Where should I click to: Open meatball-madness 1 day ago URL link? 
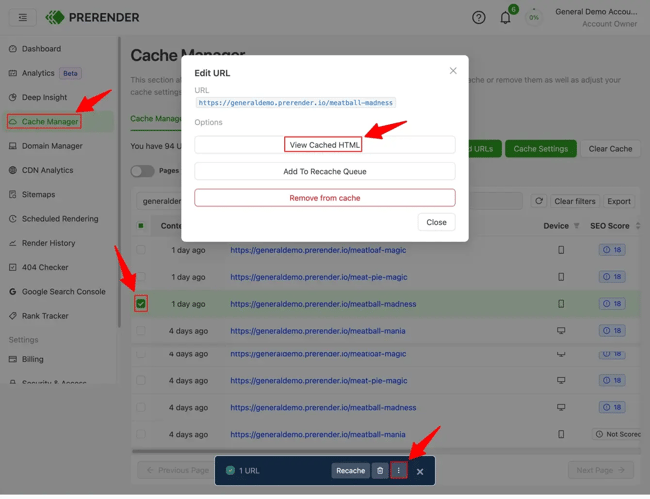click(x=323, y=304)
